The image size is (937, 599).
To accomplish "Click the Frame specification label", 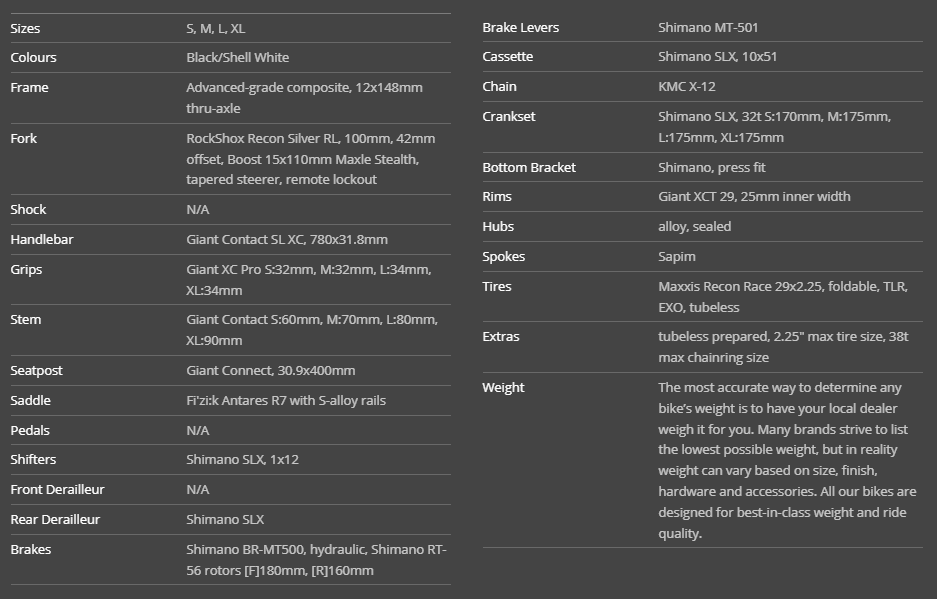I will point(29,88).
